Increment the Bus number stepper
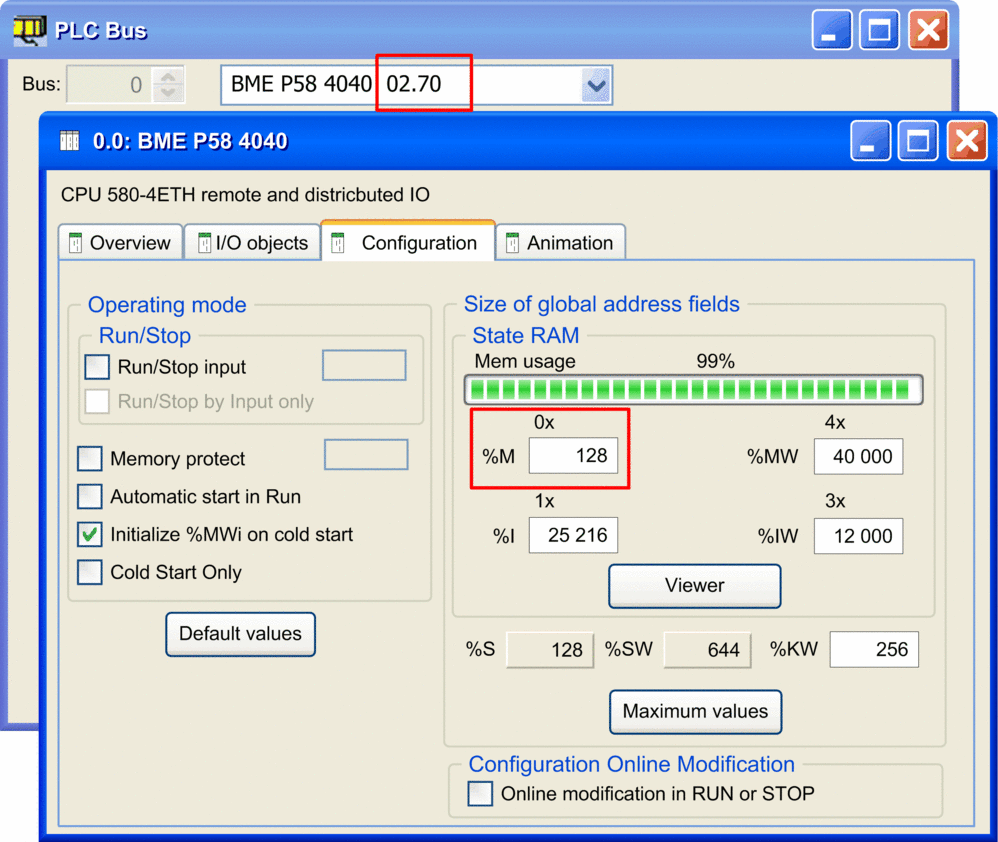The image size is (998, 842). 169,78
